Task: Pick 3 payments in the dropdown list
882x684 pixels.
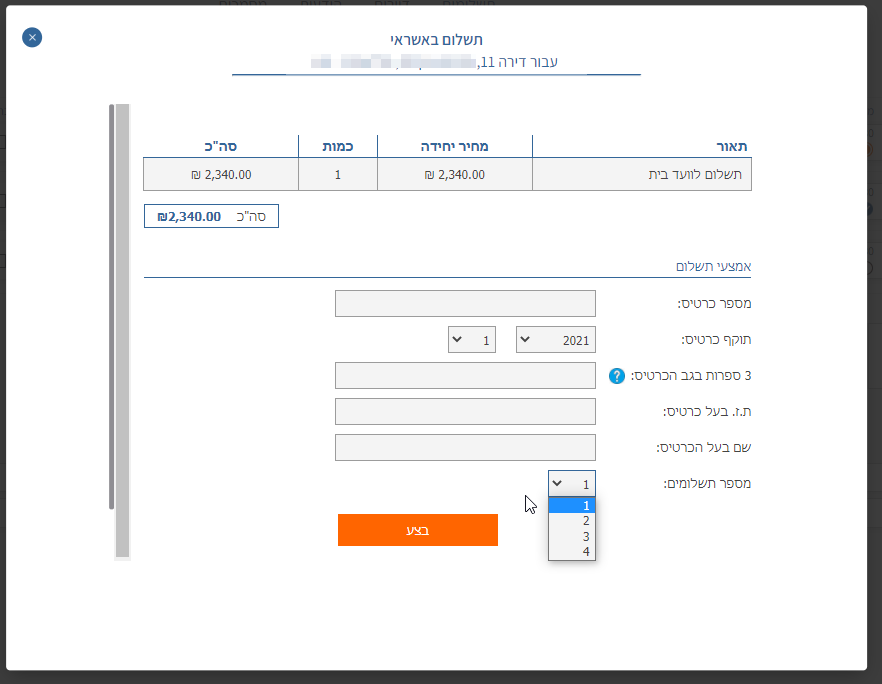Action: tap(572, 537)
